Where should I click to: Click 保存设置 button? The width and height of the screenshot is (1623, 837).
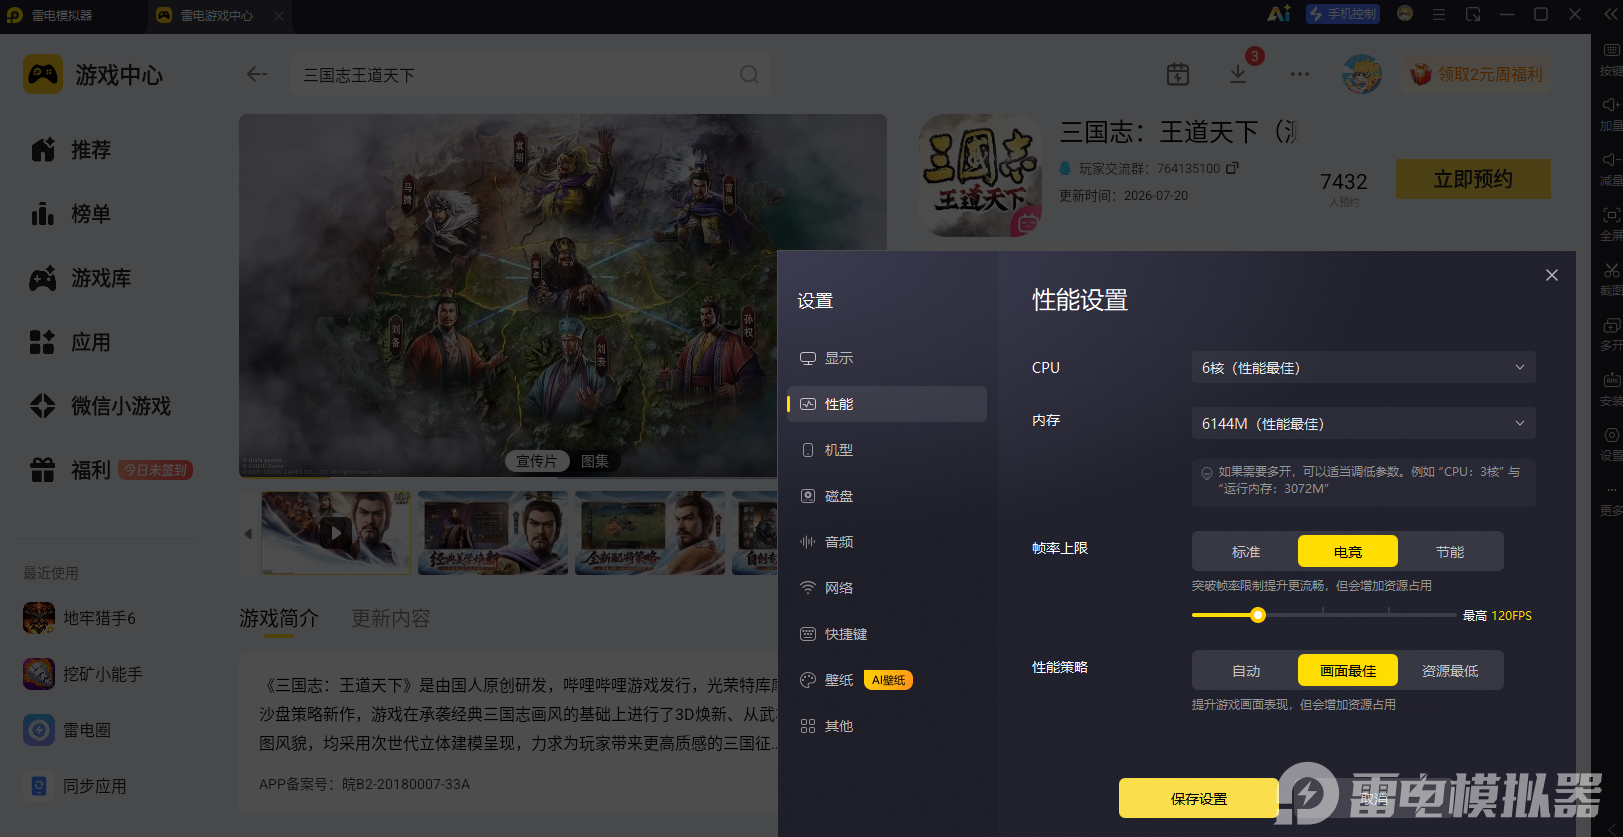point(1199,798)
